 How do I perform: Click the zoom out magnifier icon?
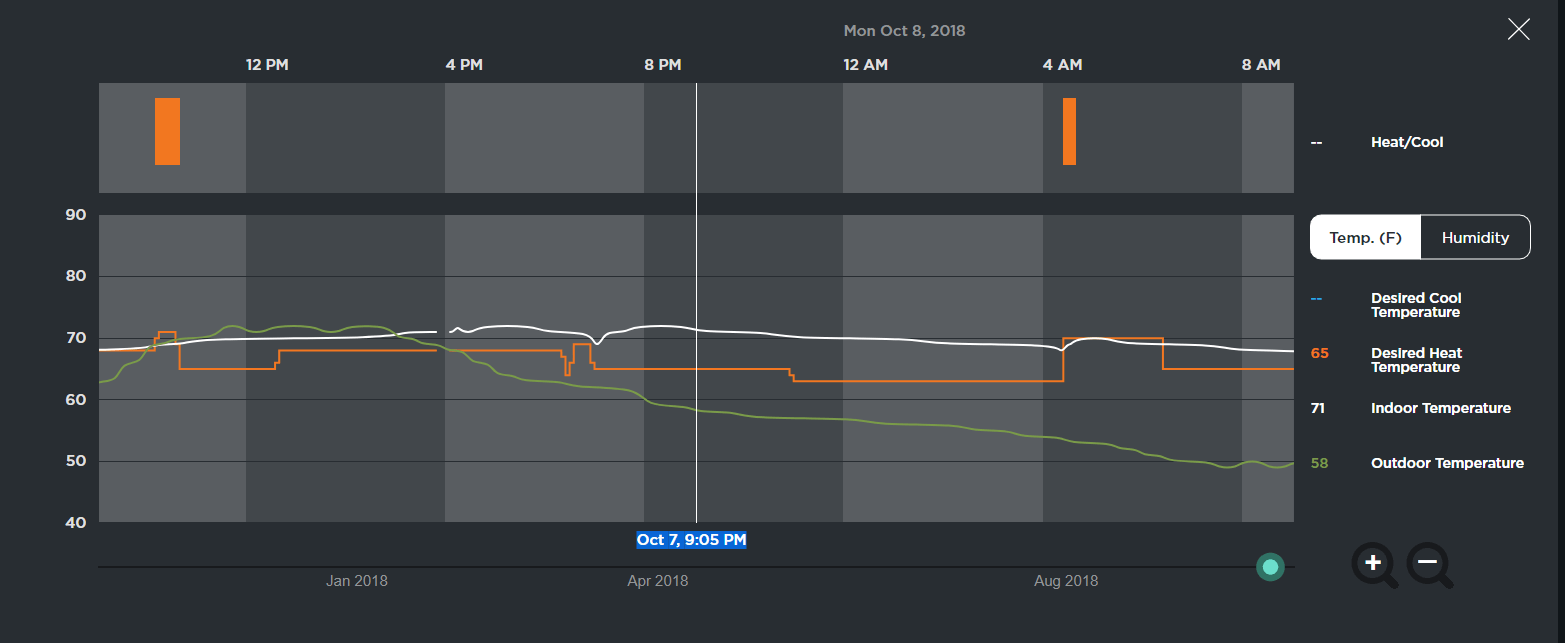(1429, 565)
